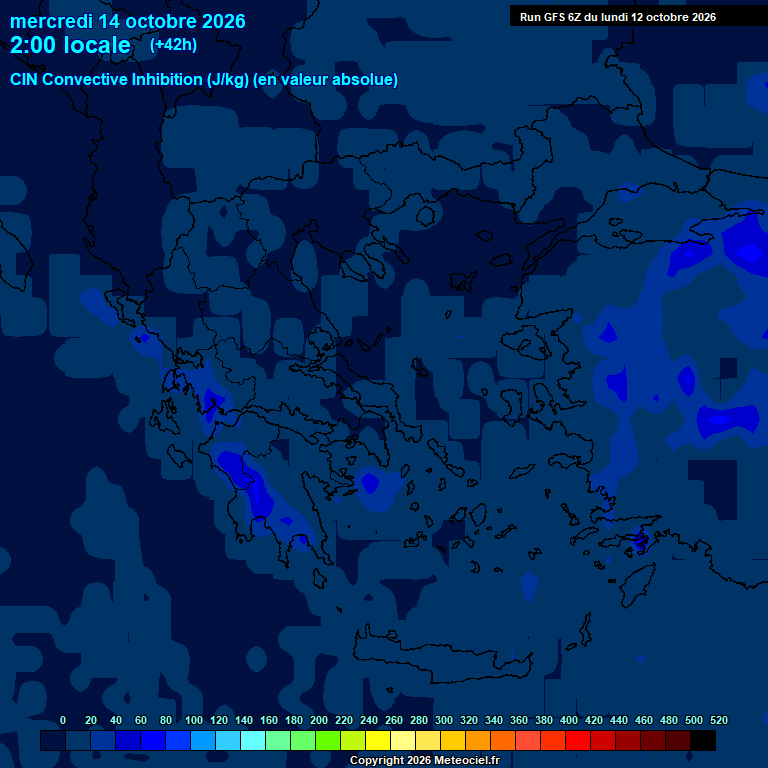This screenshot has height=768, width=768.
Task: Click the date heading 'mercredi 14 octobre 2026'
Action: tap(127, 22)
